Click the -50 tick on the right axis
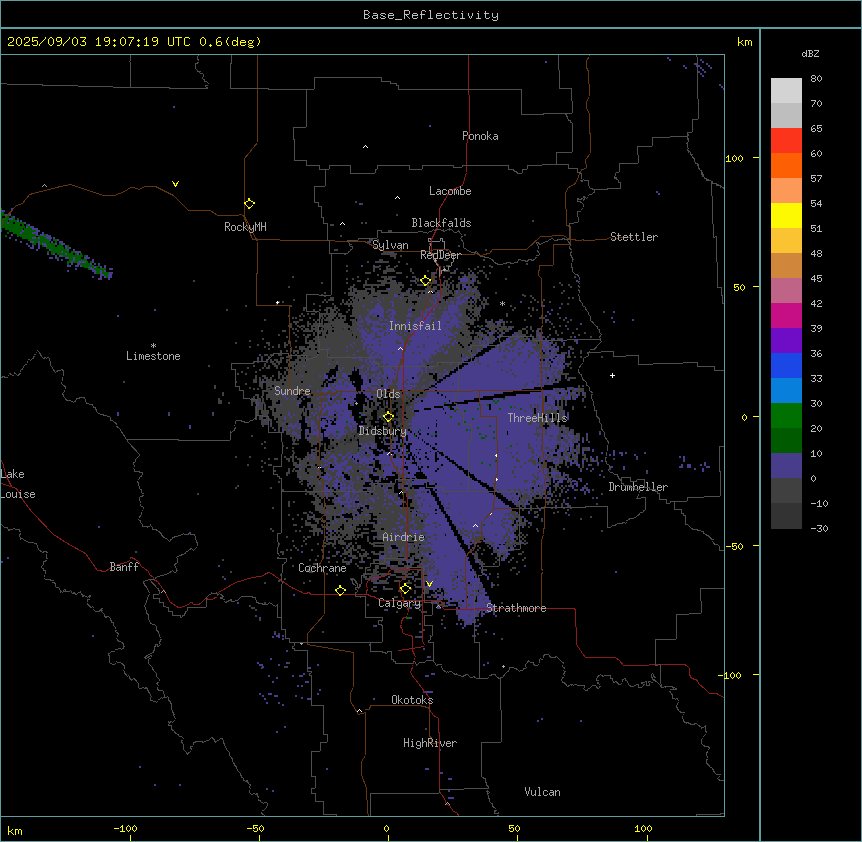 734,546
